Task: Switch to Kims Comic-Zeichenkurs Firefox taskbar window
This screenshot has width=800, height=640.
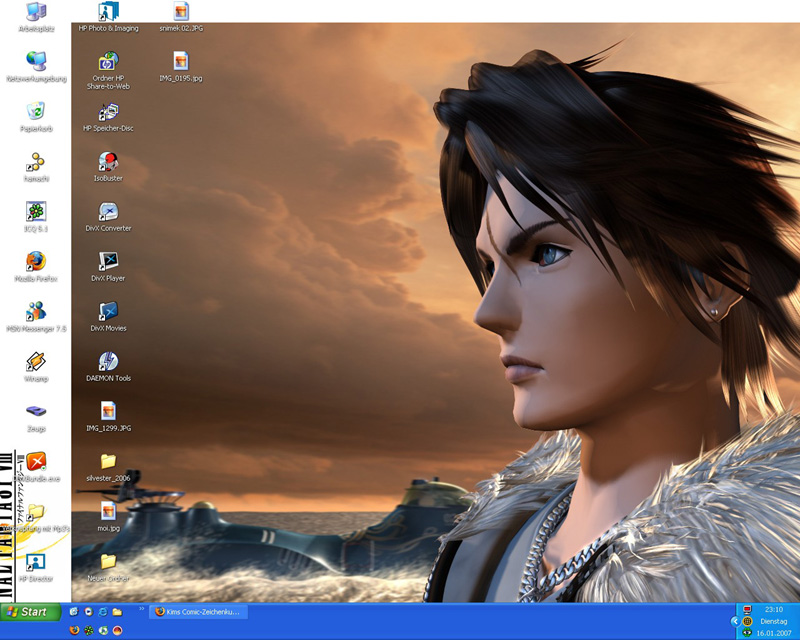Action: pyautogui.click(x=197, y=611)
